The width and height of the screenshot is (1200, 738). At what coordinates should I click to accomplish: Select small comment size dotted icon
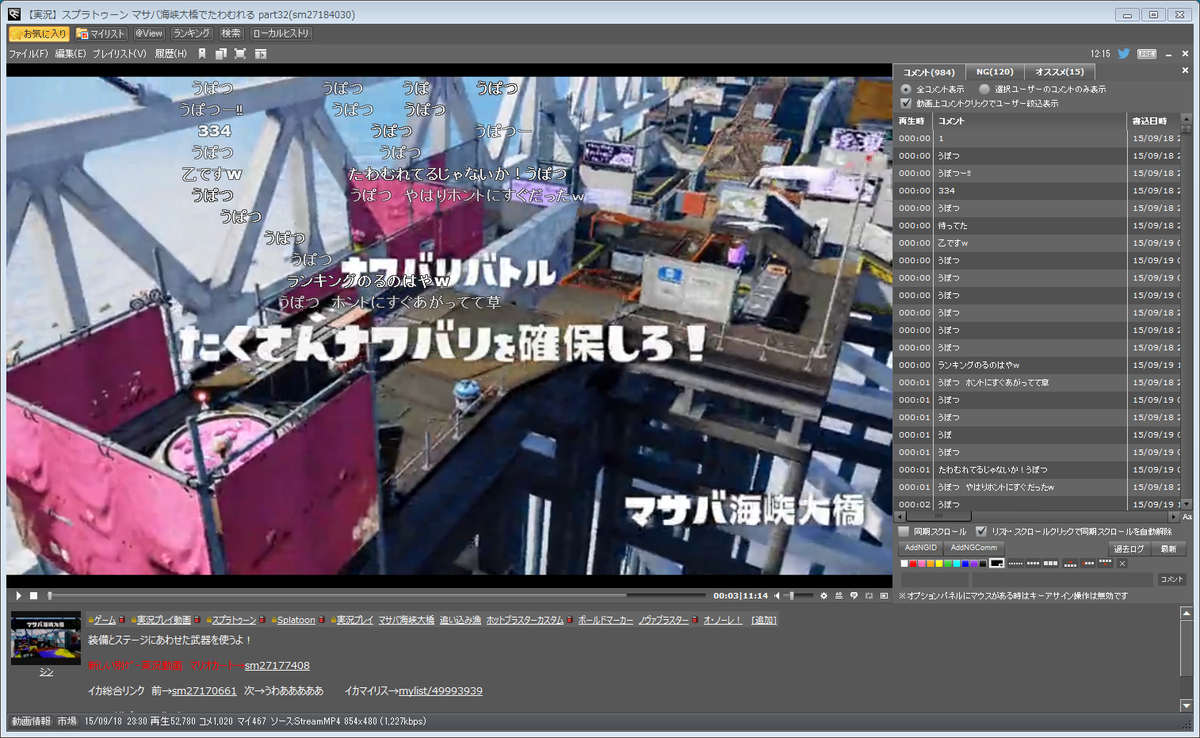click(x=1016, y=563)
